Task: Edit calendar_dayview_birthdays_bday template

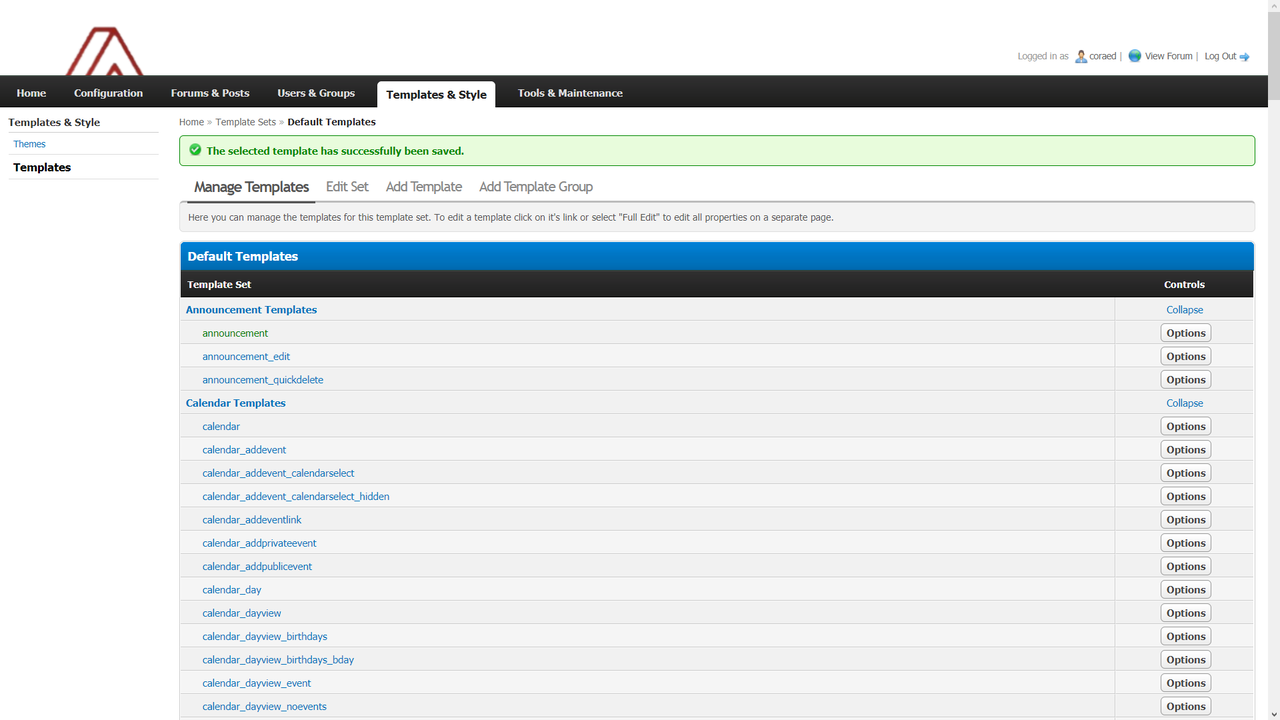Action: click(x=278, y=660)
